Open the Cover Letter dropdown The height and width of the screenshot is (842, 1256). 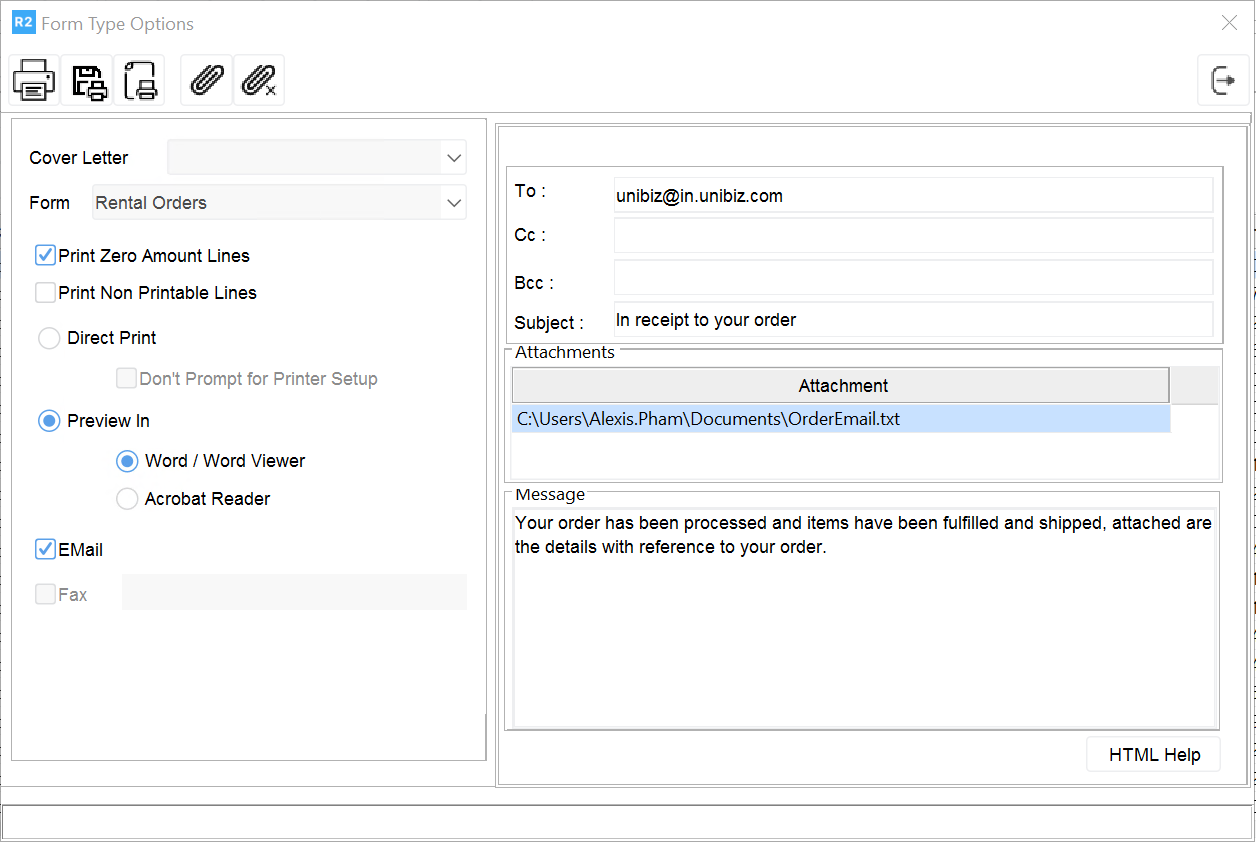point(454,158)
